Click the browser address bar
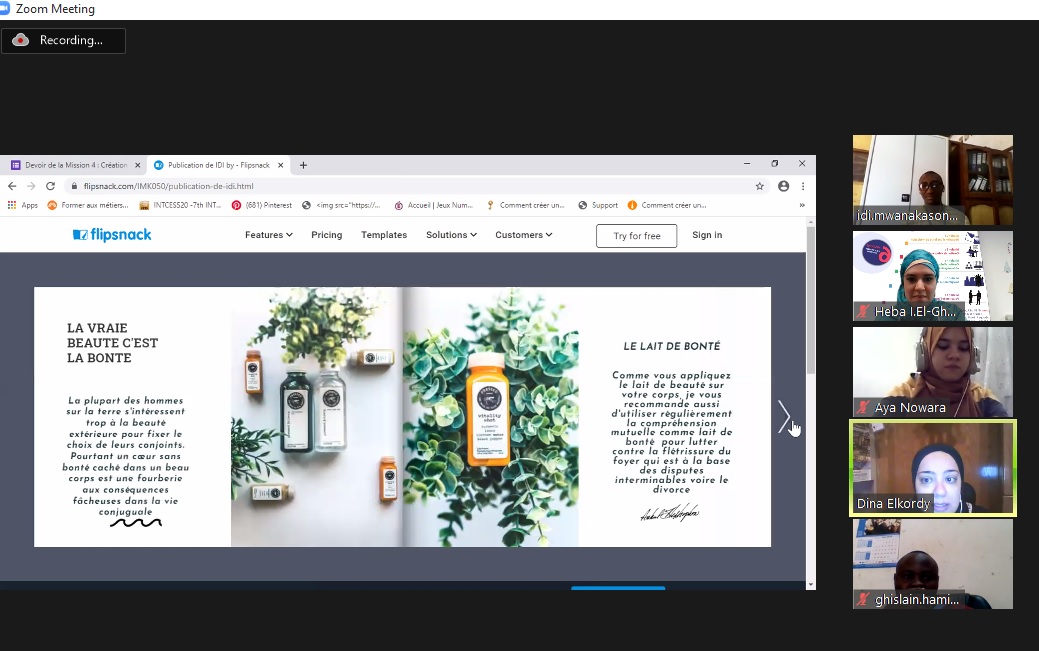 (x=400, y=186)
